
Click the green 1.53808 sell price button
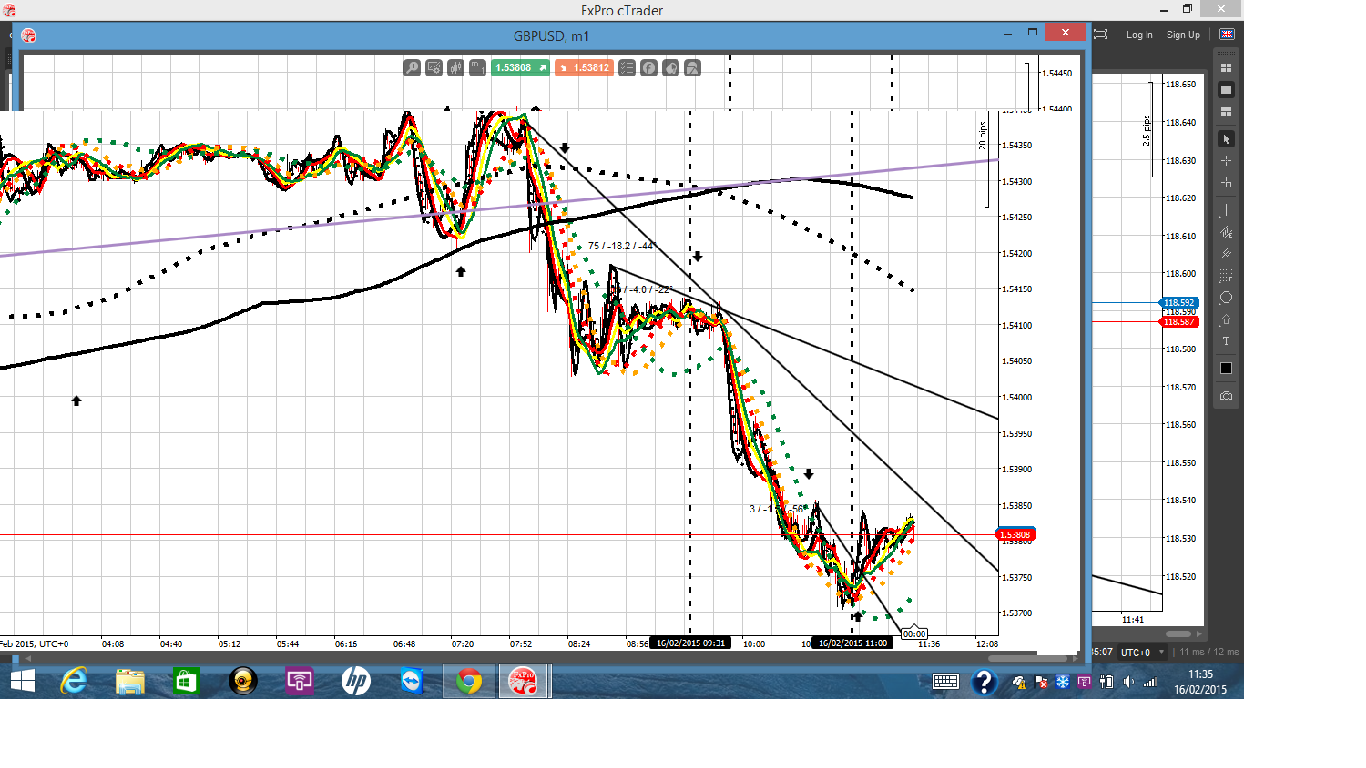tap(521, 68)
